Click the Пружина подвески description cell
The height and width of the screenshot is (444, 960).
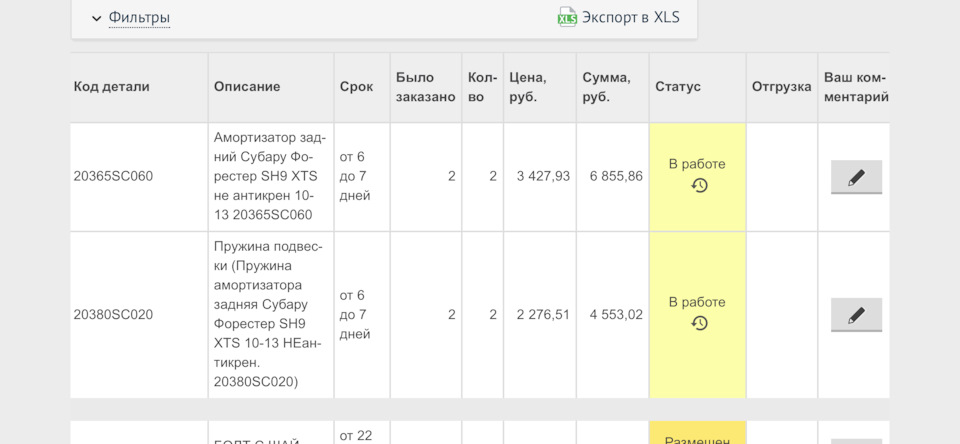point(271,315)
